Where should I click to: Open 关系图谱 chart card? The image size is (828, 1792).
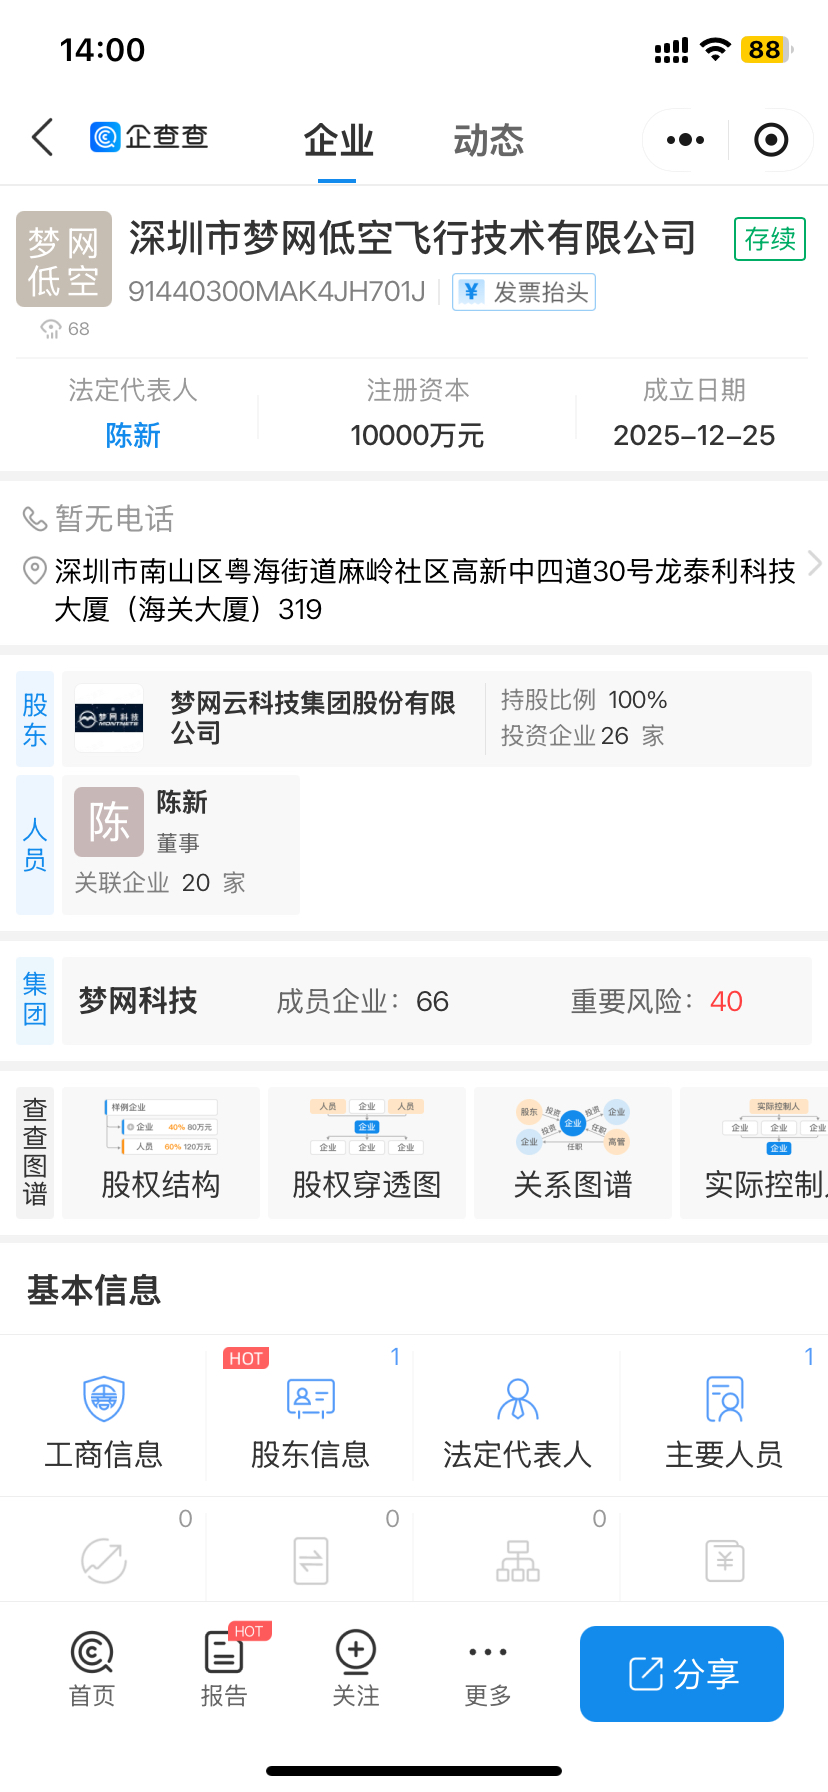click(x=573, y=1153)
